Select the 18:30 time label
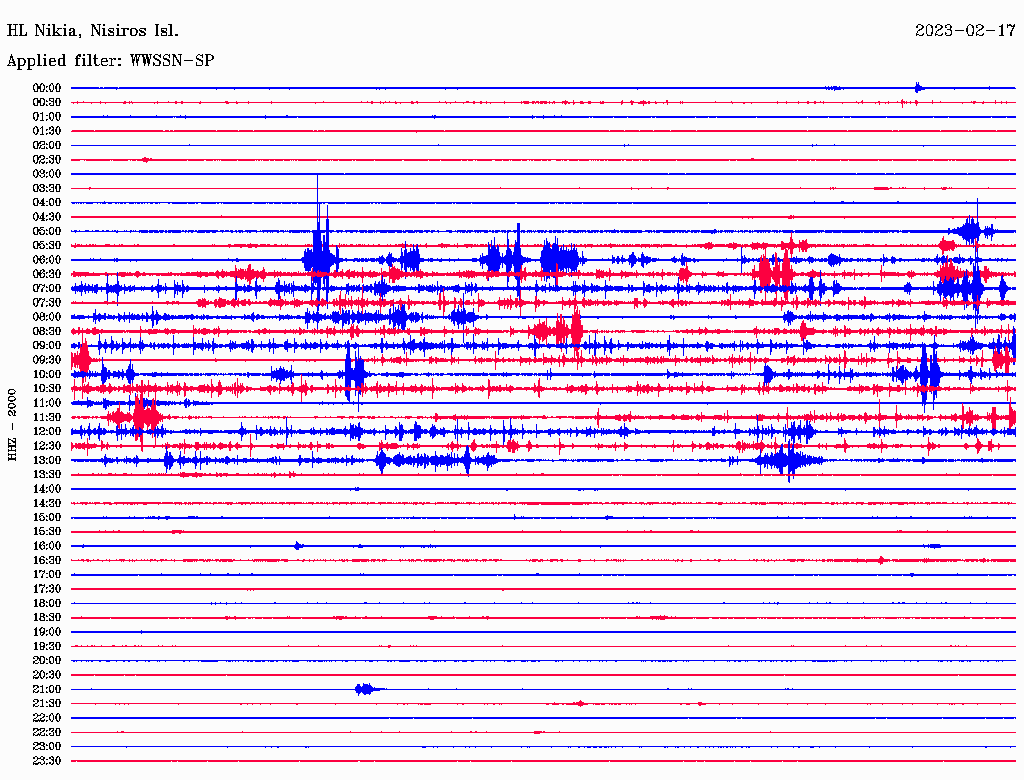The image size is (1024, 780). [x=47, y=617]
